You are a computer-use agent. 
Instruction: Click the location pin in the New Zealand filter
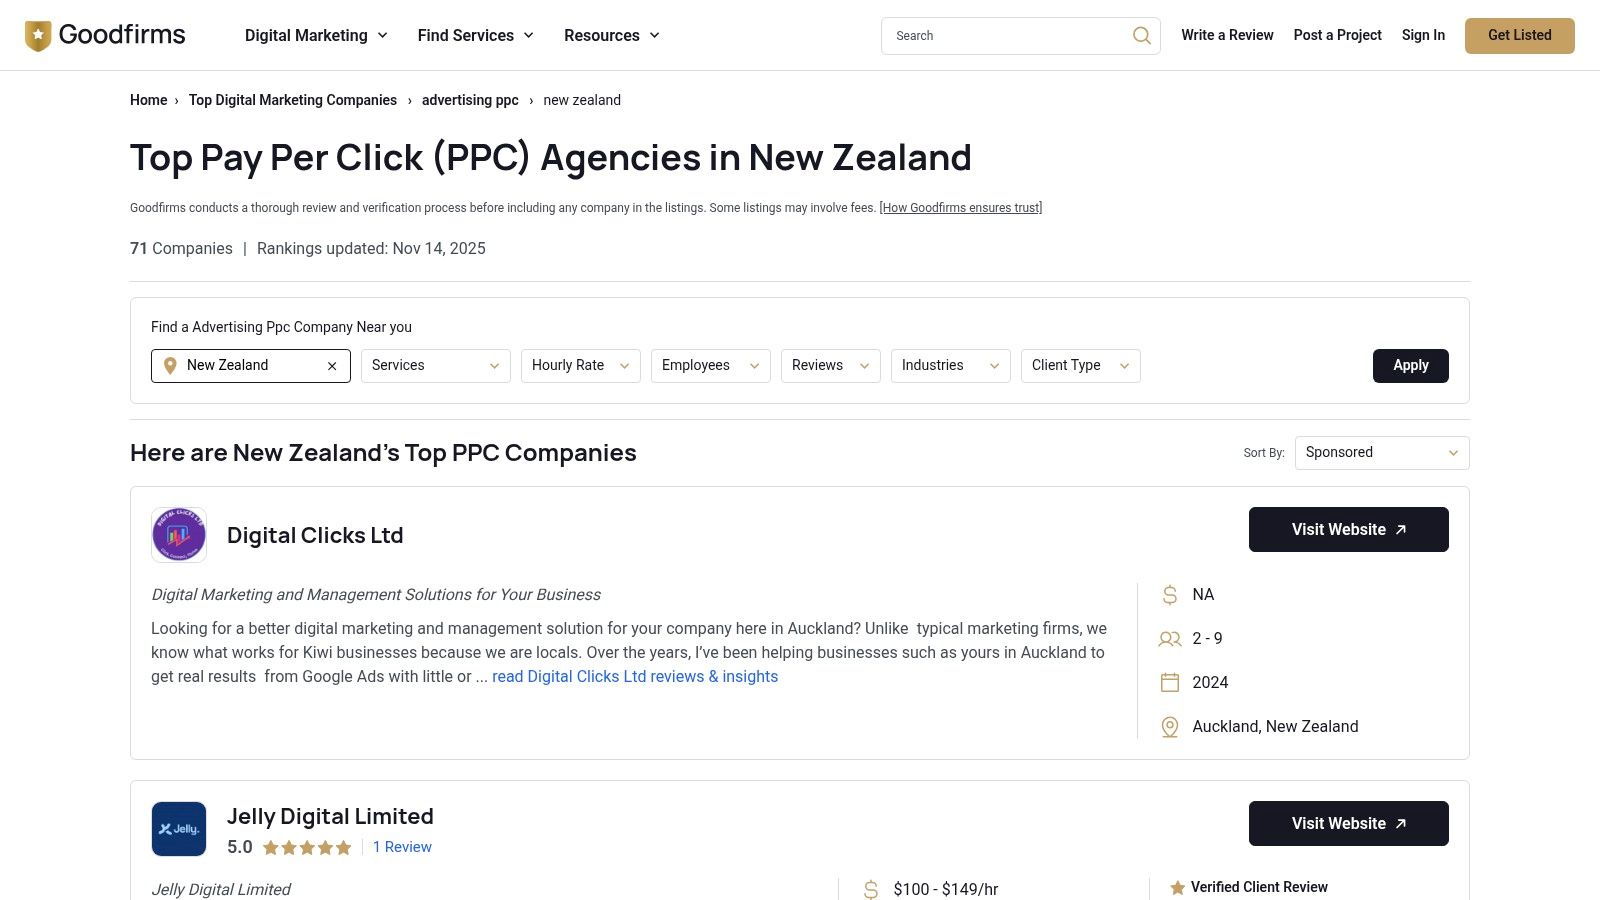[x=170, y=365]
